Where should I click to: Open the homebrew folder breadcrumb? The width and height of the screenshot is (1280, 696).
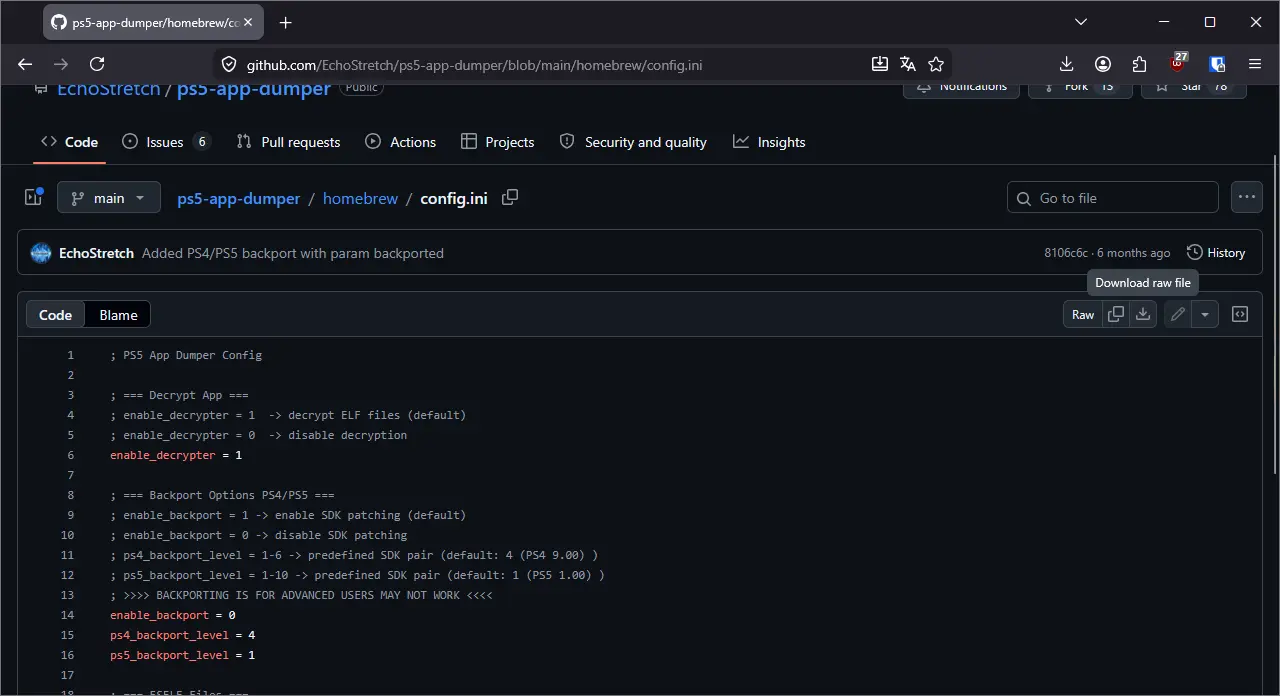point(360,198)
